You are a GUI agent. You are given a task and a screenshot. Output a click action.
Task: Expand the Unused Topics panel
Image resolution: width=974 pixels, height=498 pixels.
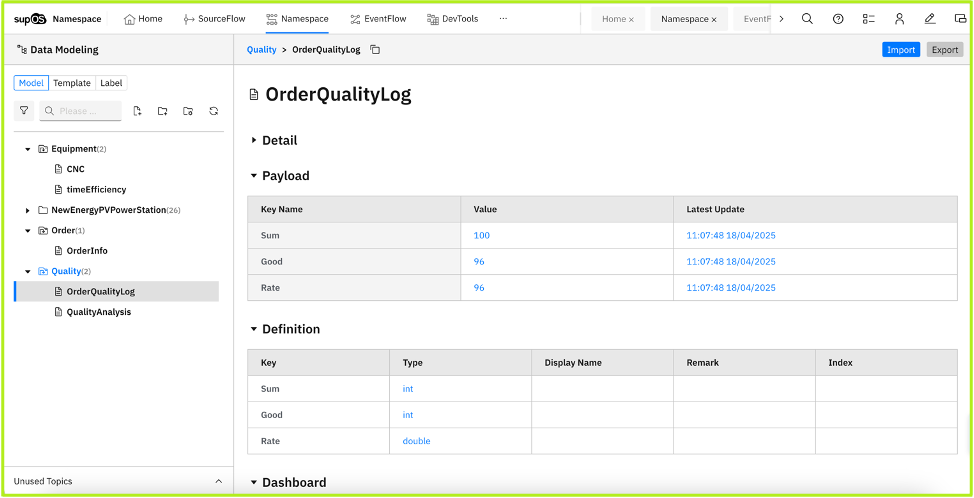tap(219, 481)
